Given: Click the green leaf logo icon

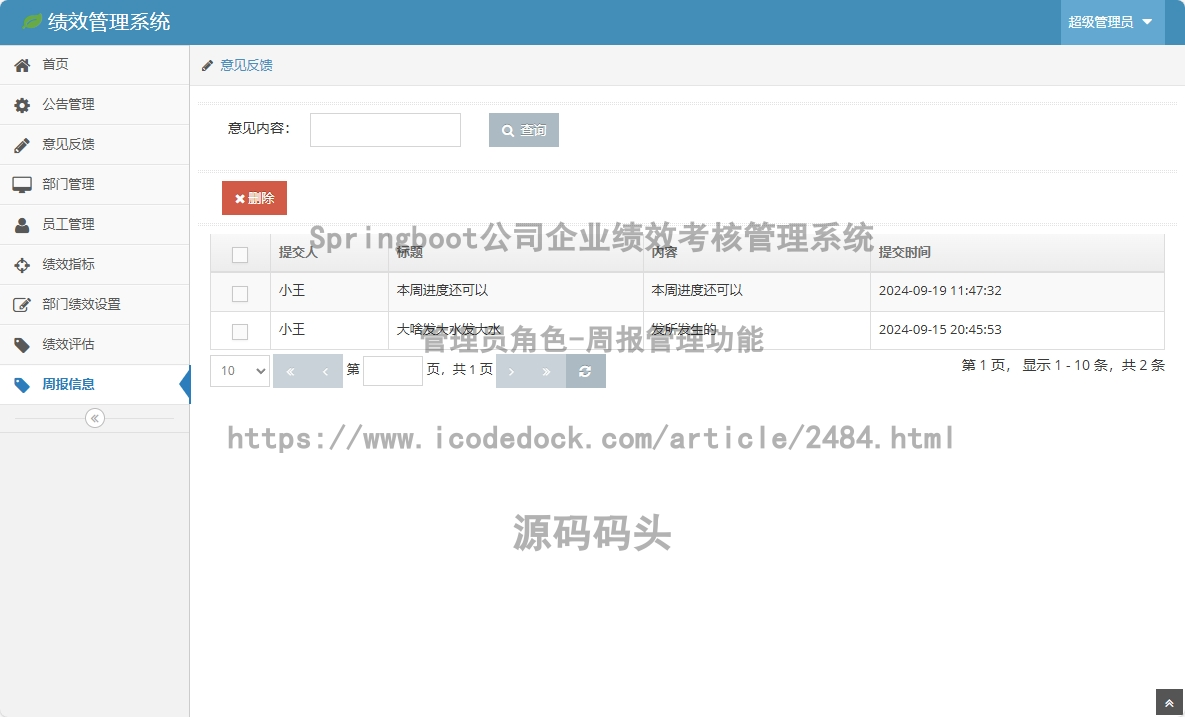Looking at the screenshot, I should [32, 21].
